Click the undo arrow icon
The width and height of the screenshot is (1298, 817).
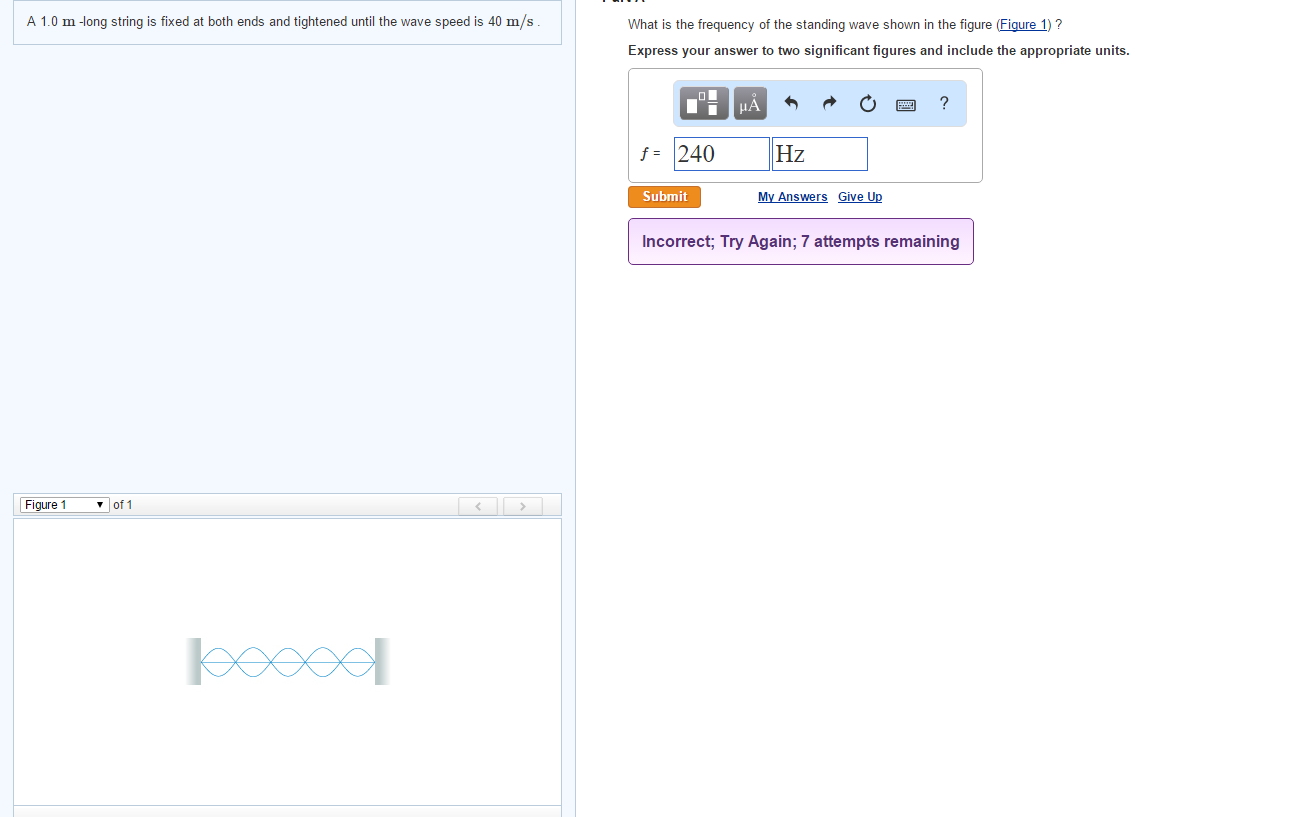pyautogui.click(x=791, y=103)
